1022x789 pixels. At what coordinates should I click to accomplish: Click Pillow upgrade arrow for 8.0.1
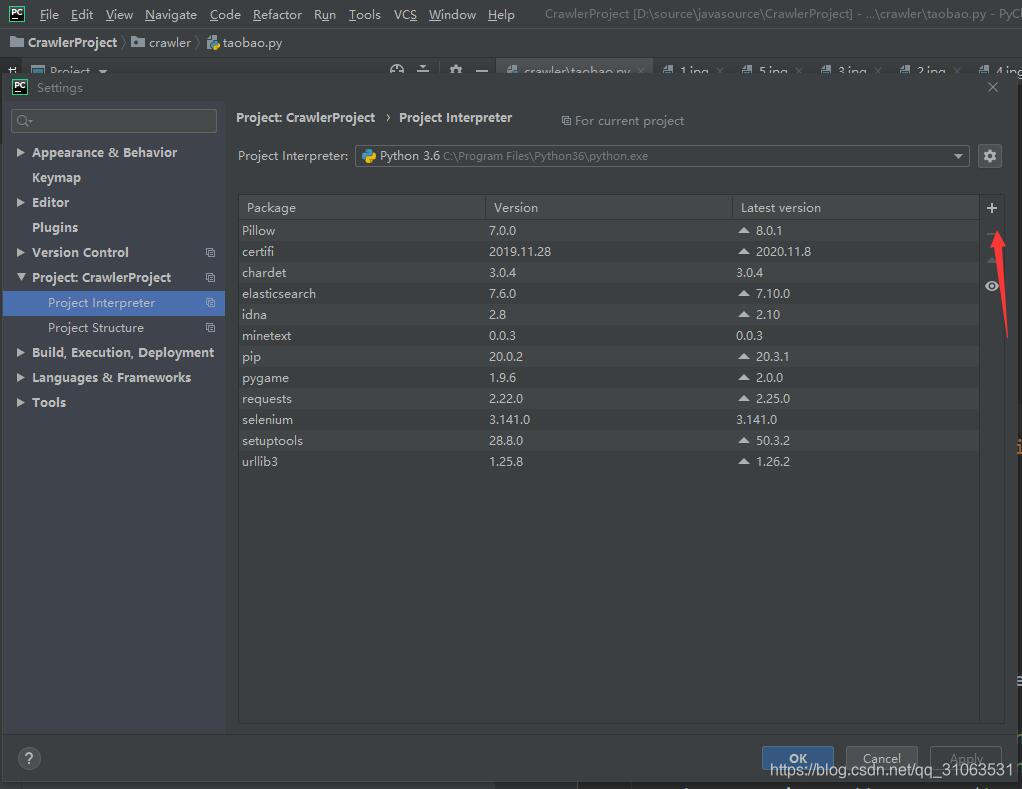pos(744,231)
